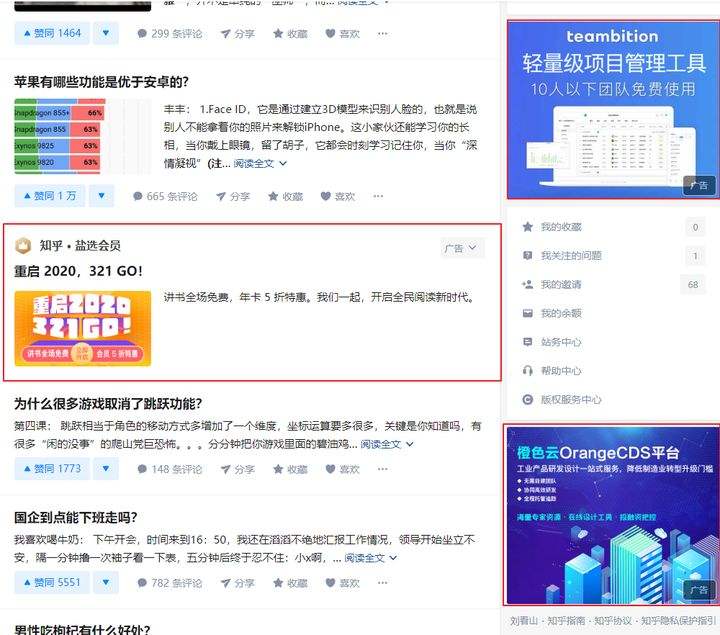The width and height of the screenshot is (720, 635).
Task: Open question 国企到点能下班走吗?
Action: click(76, 517)
